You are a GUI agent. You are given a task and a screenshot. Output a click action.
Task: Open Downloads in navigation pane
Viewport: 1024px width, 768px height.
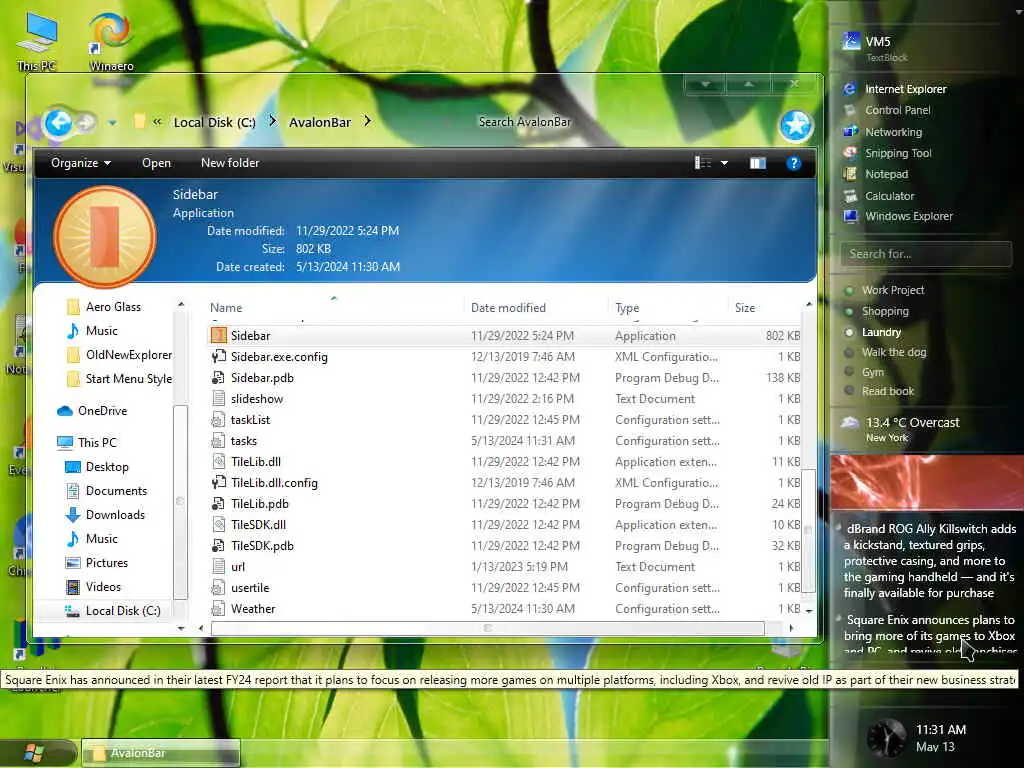click(106, 515)
